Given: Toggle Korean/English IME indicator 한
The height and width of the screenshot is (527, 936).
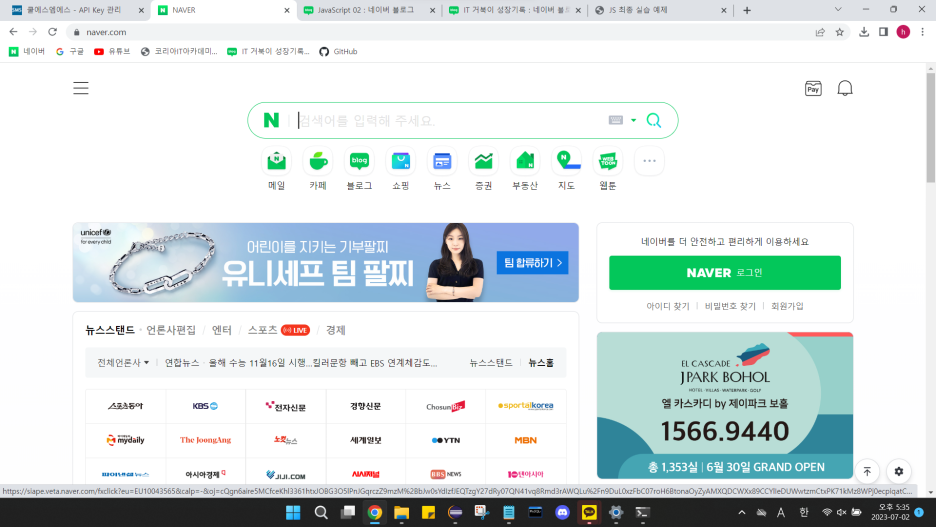Looking at the screenshot, I should point(804,512).
